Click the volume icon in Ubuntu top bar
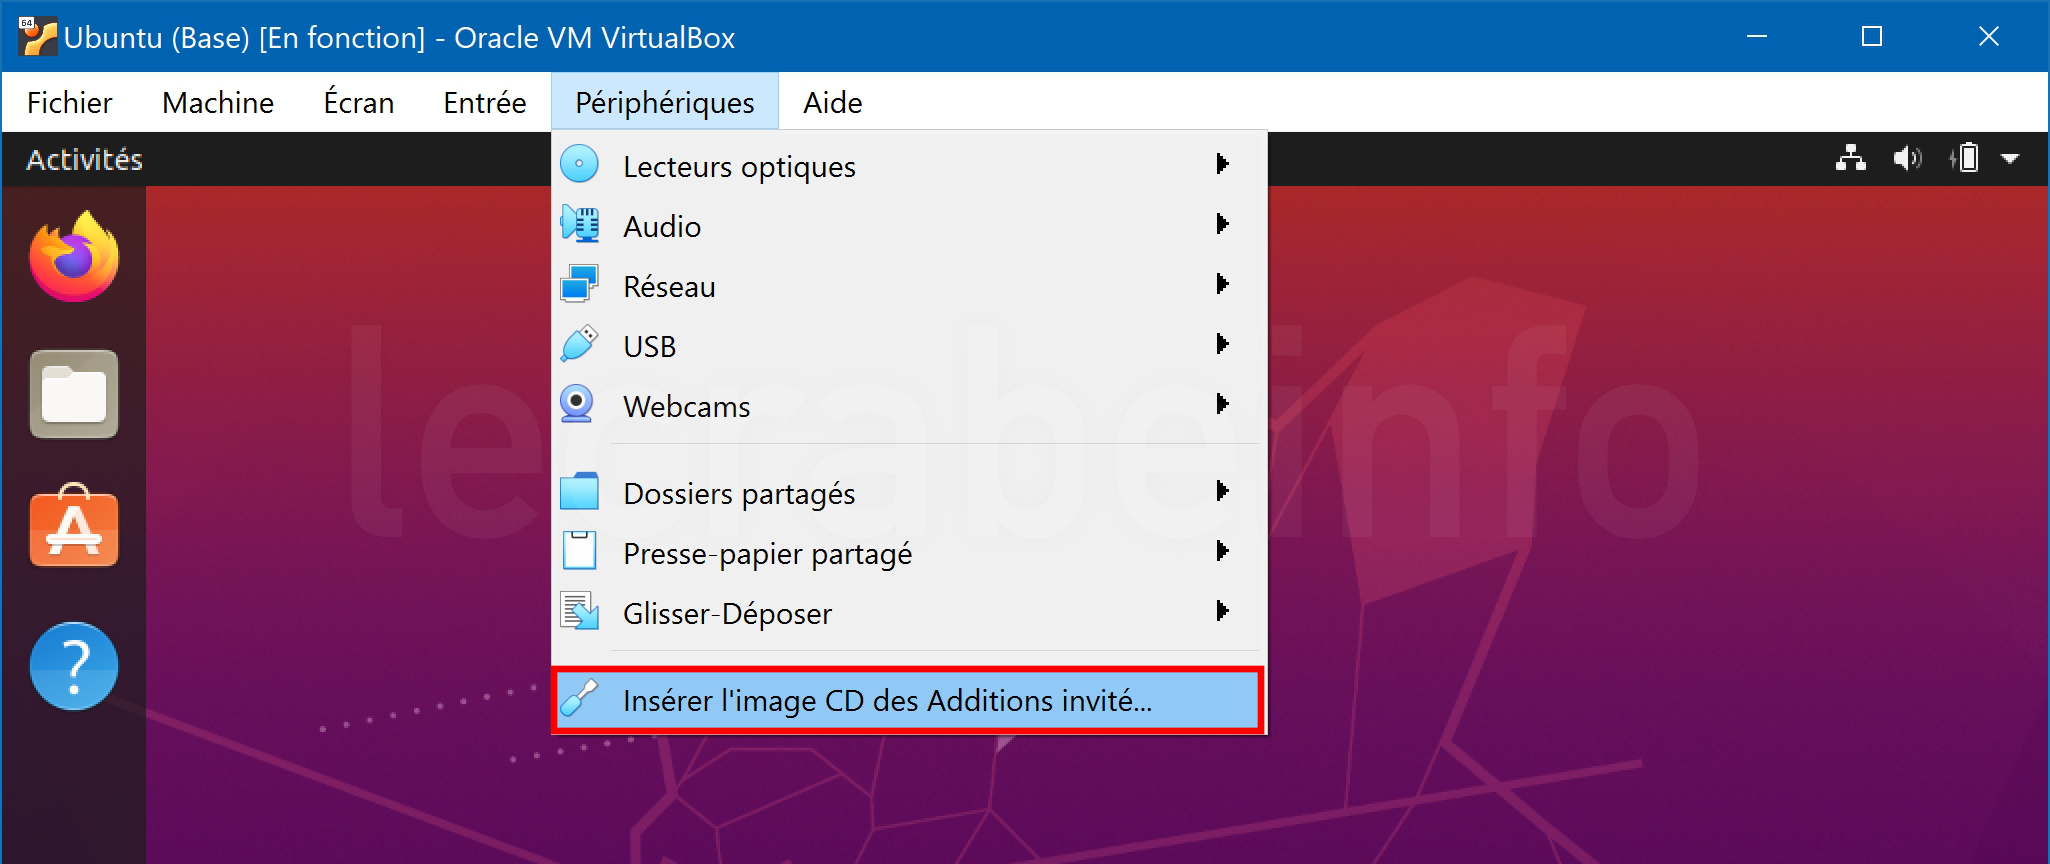The width and height of the screenshot is (2050, 864). 1907,158
